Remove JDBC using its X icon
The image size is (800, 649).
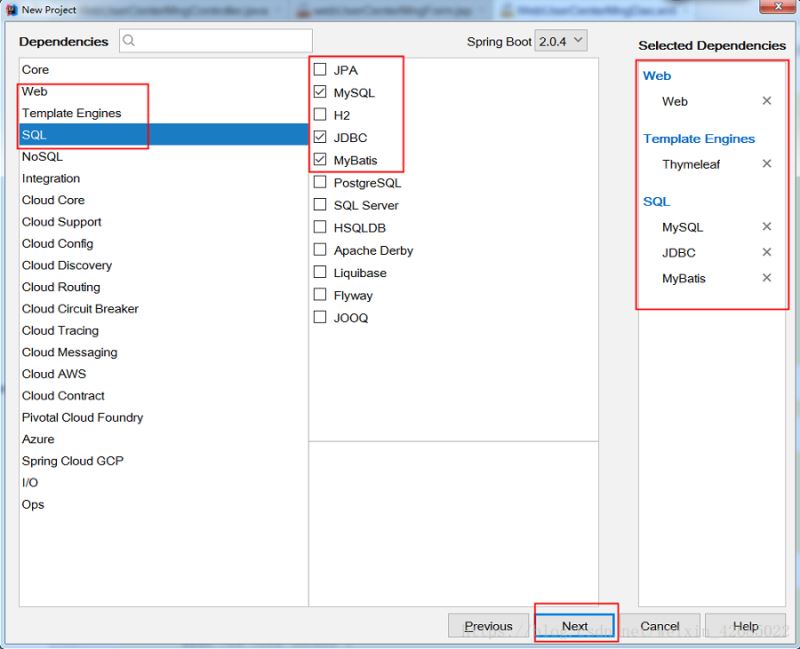pos(766,252)
